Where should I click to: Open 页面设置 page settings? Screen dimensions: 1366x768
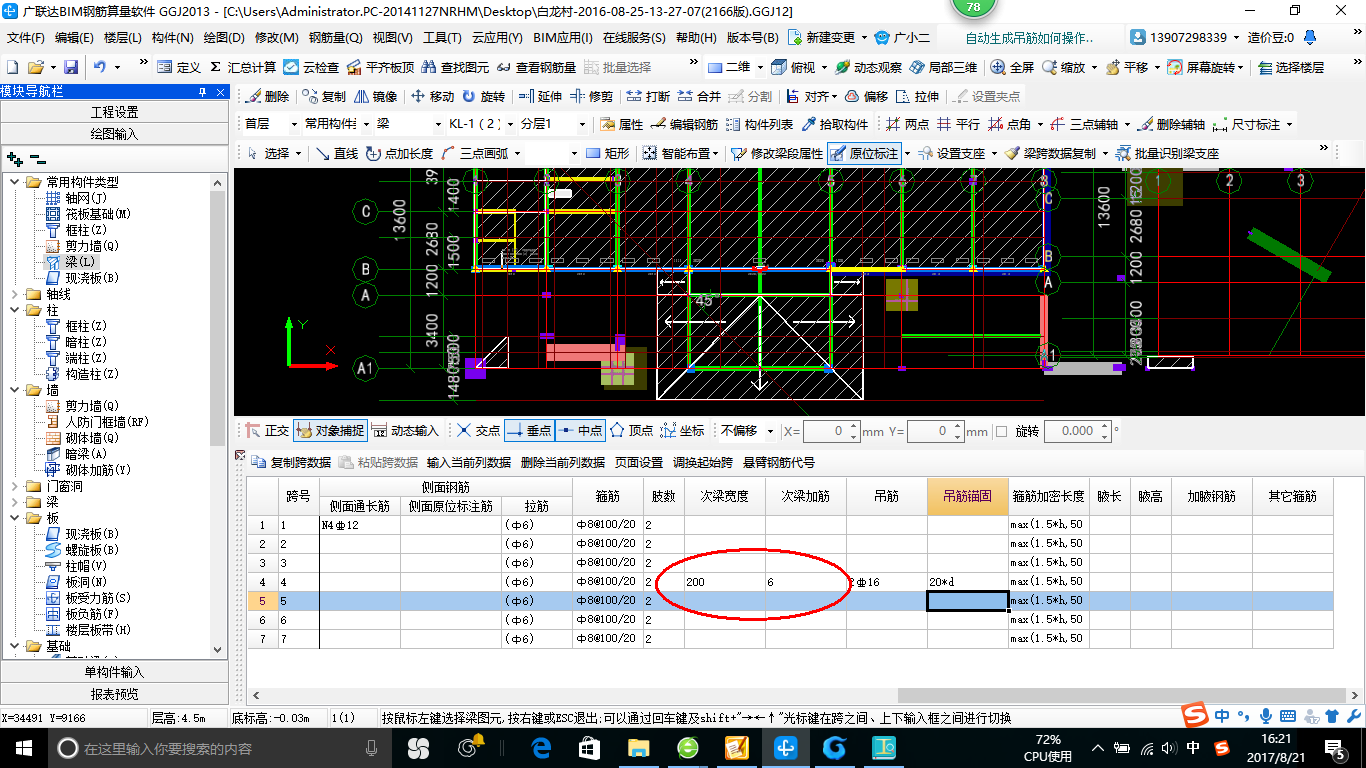[639, 463]
